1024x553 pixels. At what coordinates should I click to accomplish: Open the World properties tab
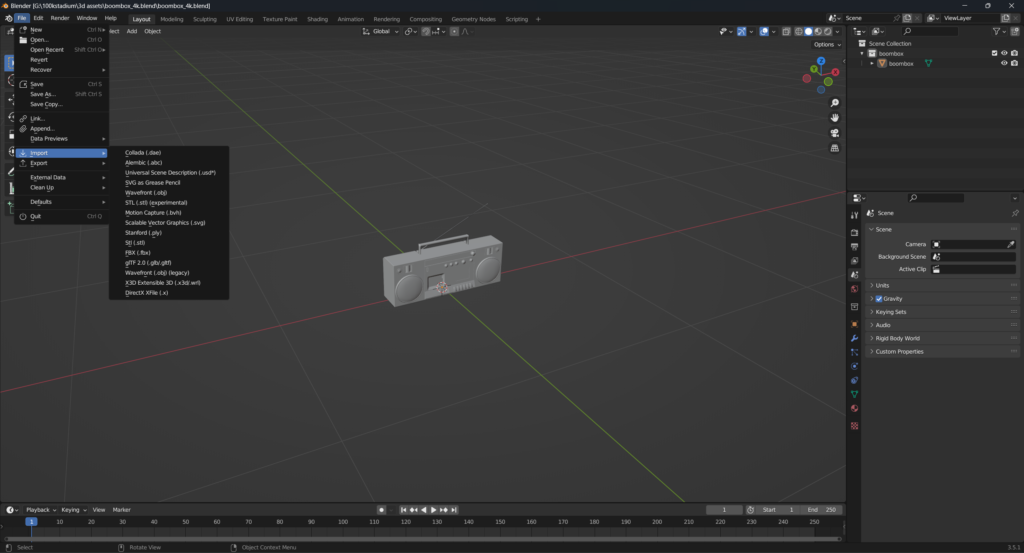[854, 289]
